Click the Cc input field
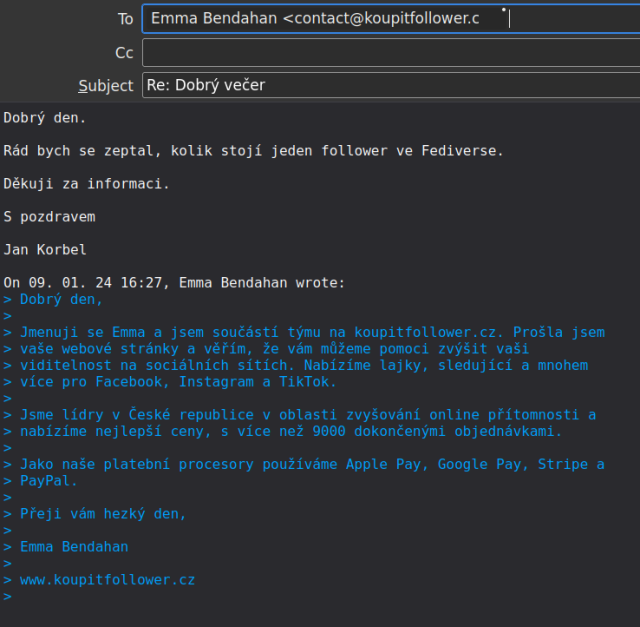640x627 pixels. (x=390, y=52)
